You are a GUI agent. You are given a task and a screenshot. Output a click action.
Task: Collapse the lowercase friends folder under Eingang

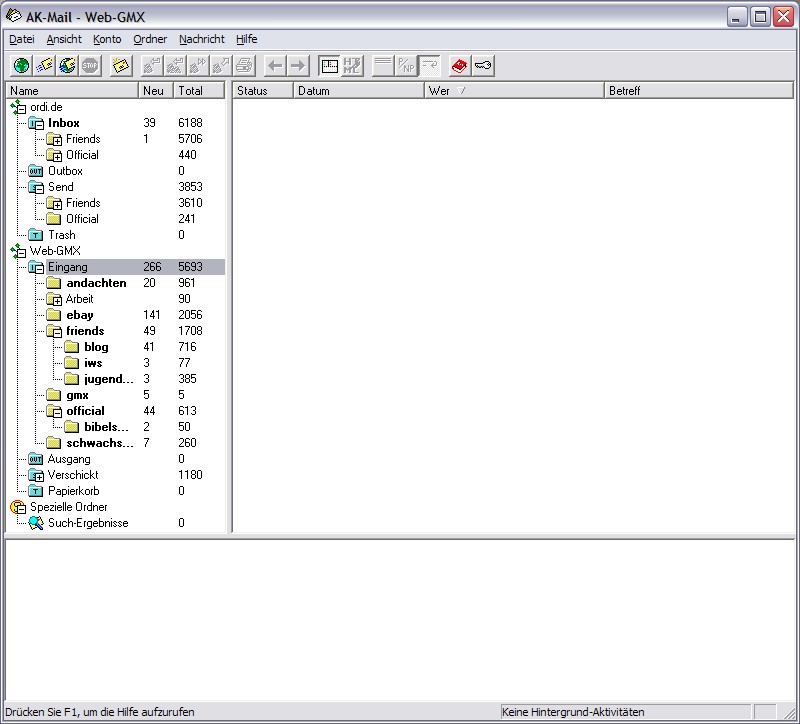pos(57,333)
